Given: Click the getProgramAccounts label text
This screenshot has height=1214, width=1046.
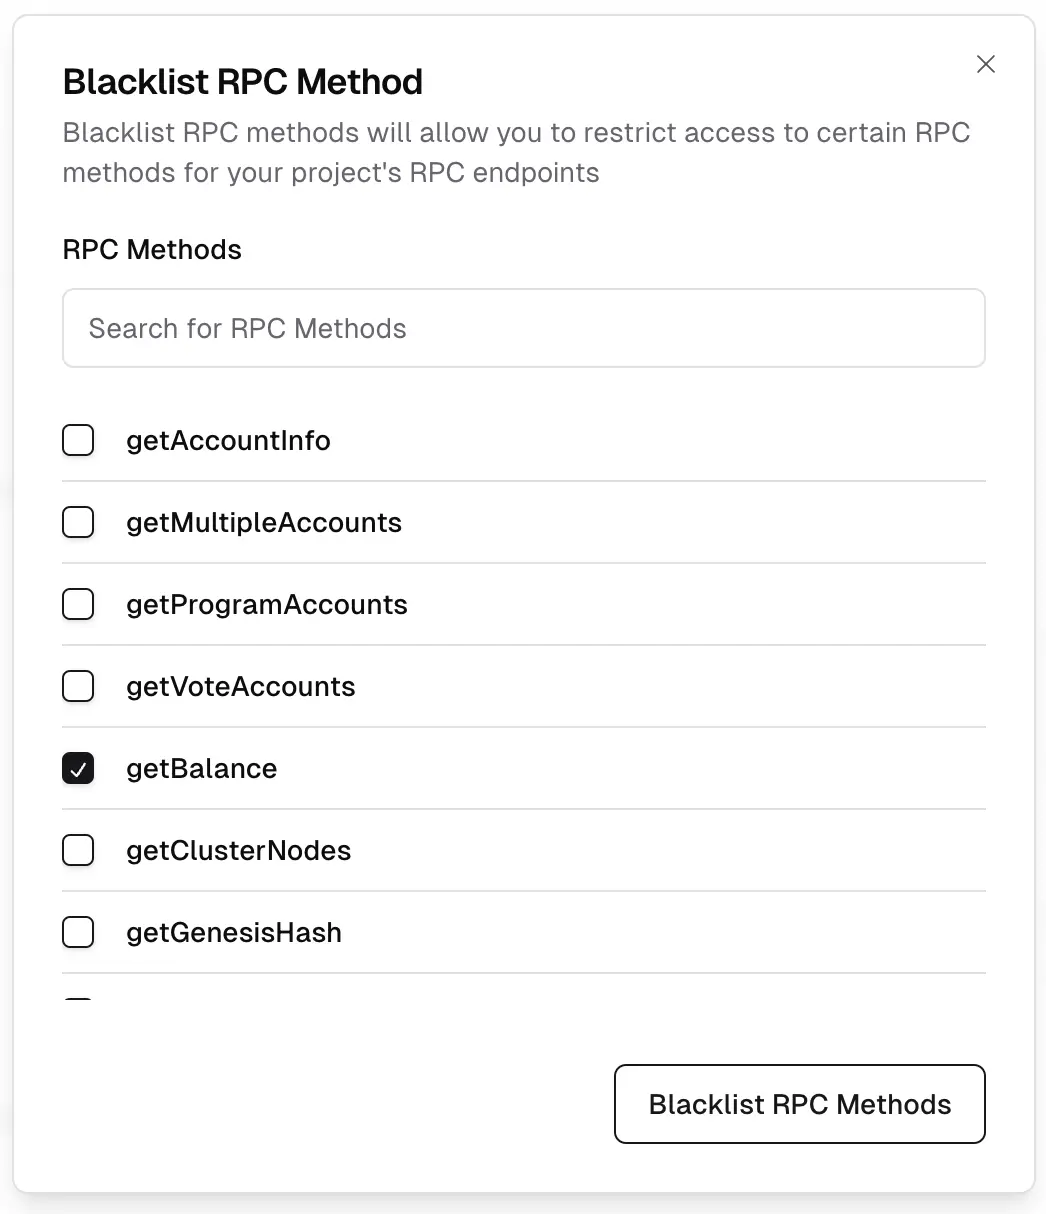Looking at the screenshot, I should [x=267, y=604].
